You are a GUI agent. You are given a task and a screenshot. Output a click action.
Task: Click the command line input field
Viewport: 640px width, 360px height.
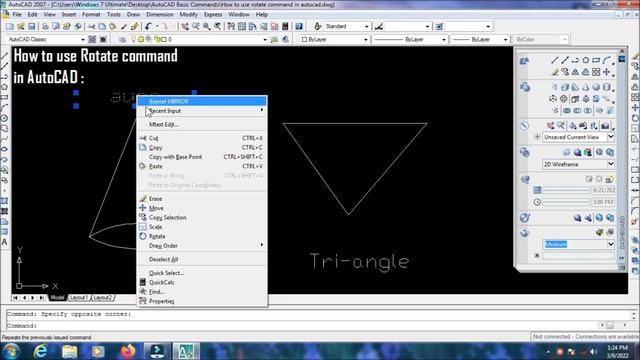(302, 326)
